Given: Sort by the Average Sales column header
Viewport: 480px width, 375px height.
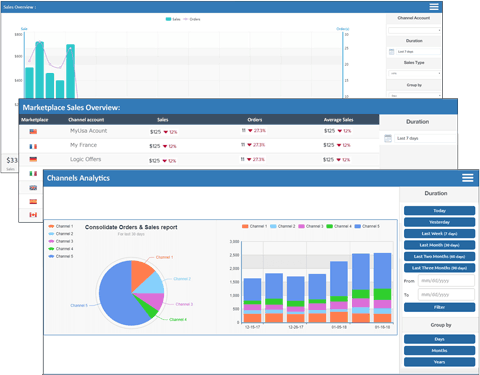Looking at the screenshot, I should tap(338, 120).
